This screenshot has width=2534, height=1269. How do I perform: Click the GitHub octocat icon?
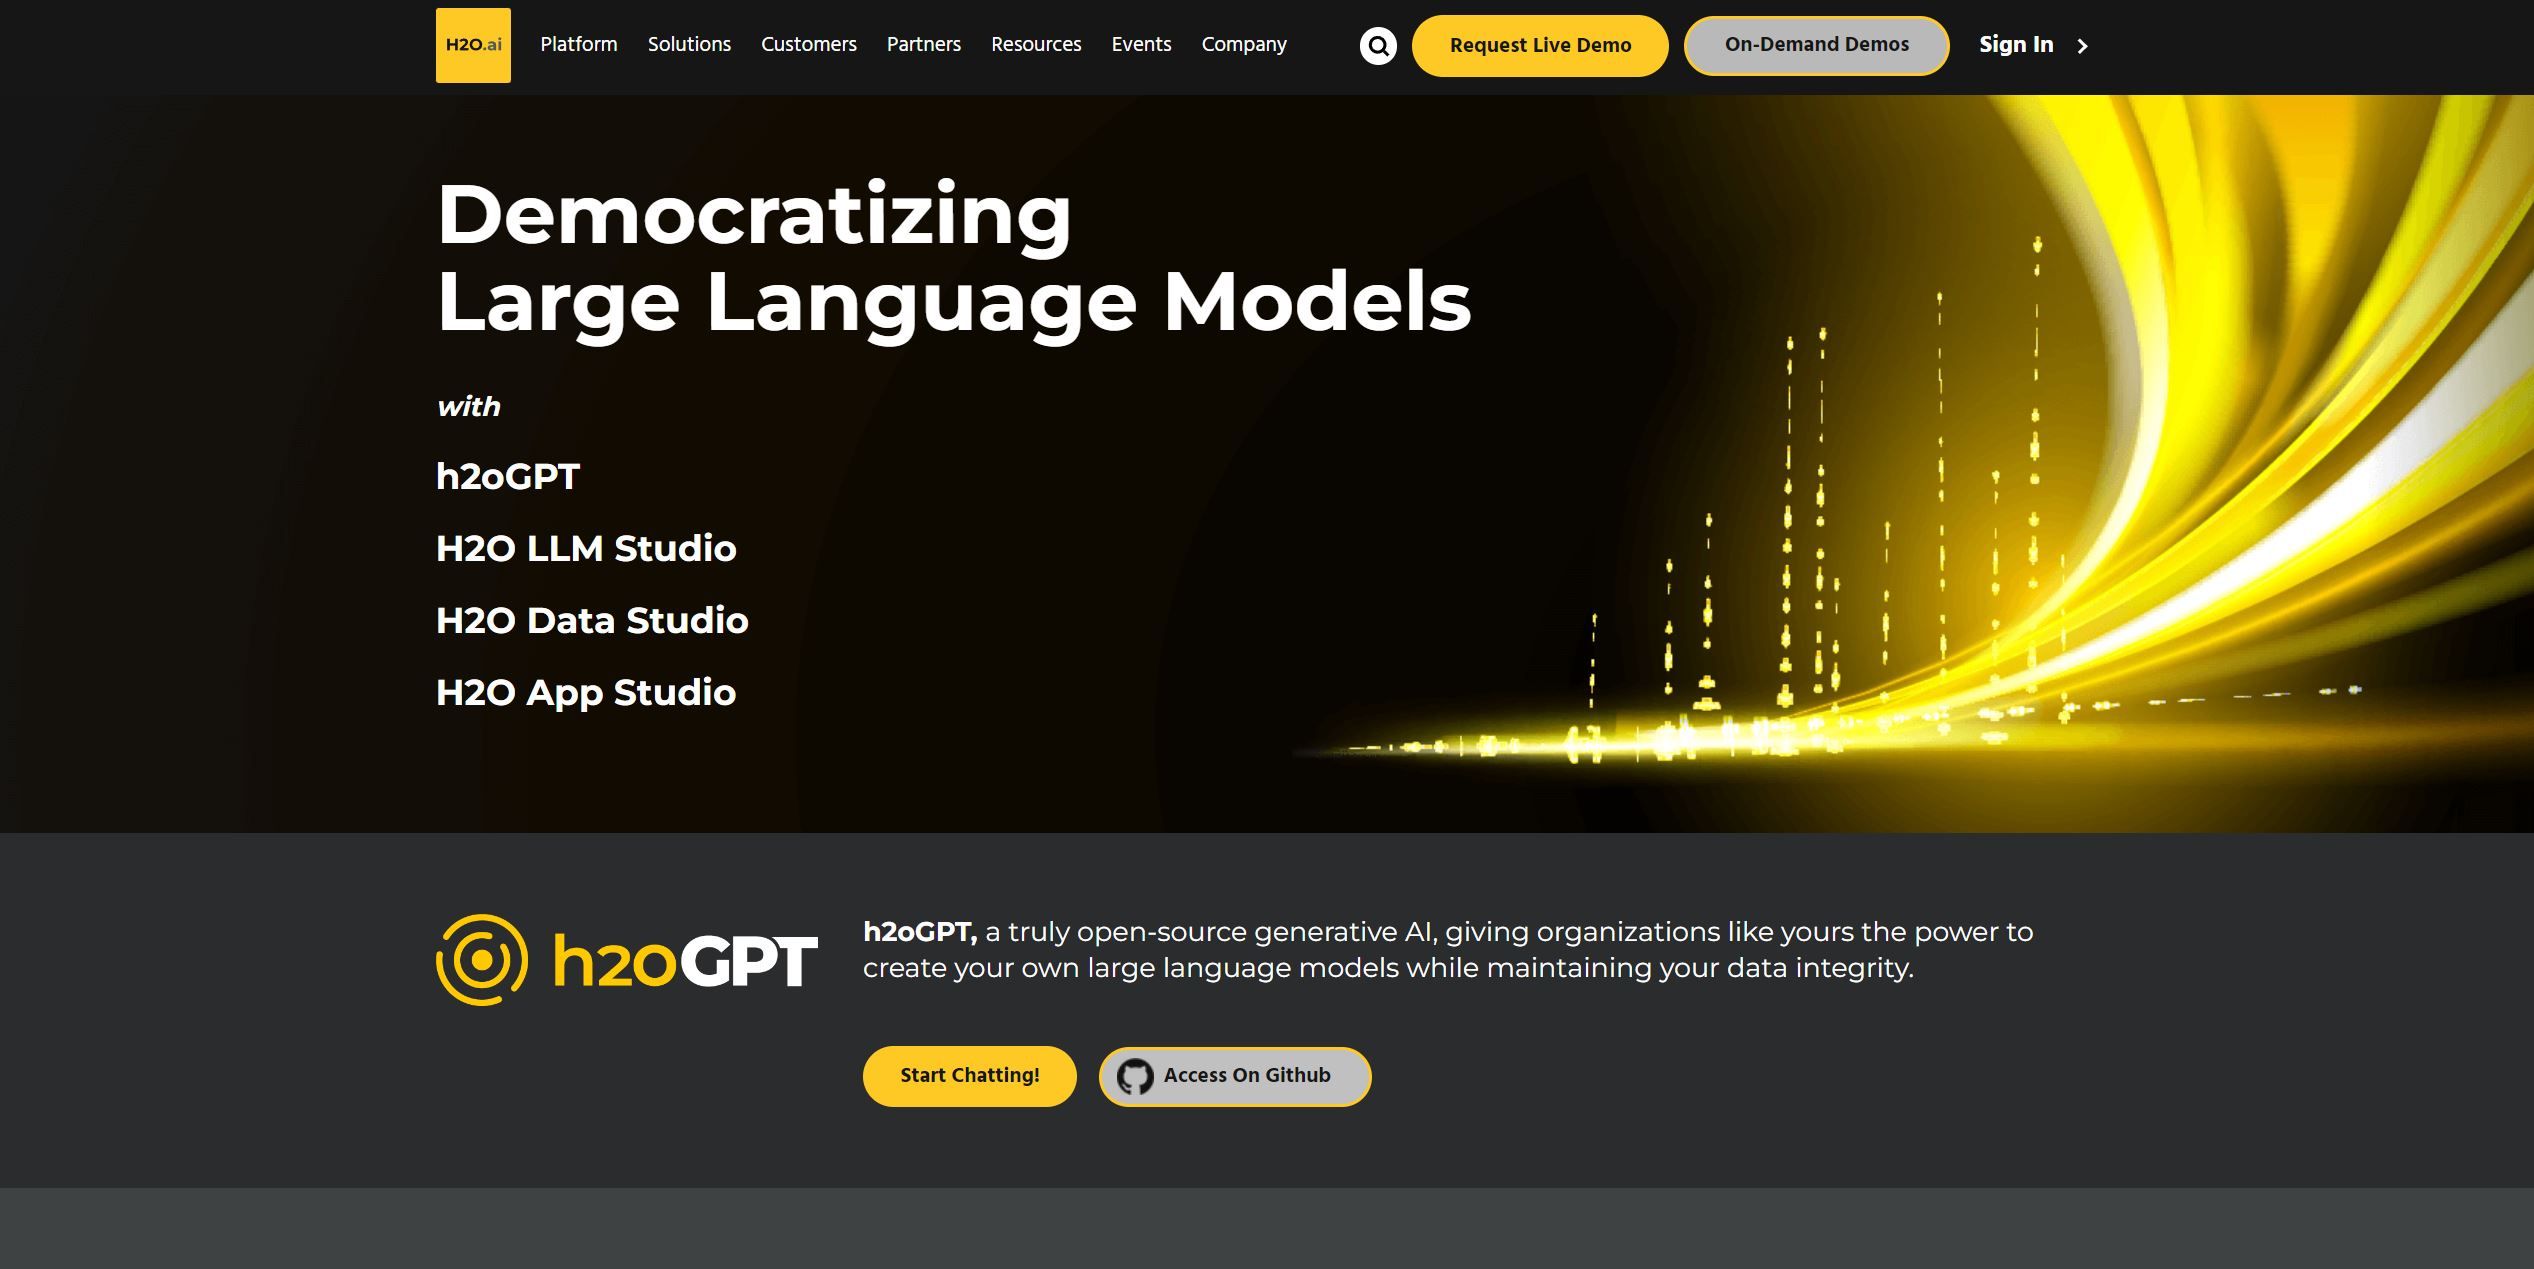coord(1134,1077)
